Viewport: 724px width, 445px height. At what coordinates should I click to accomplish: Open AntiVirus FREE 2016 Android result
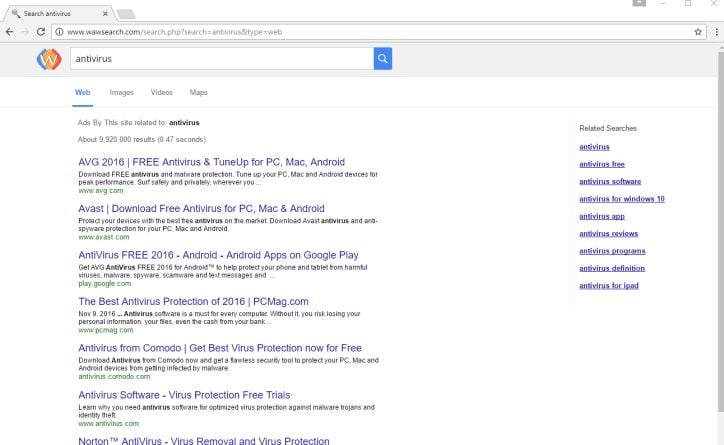[x=218, y=255]
